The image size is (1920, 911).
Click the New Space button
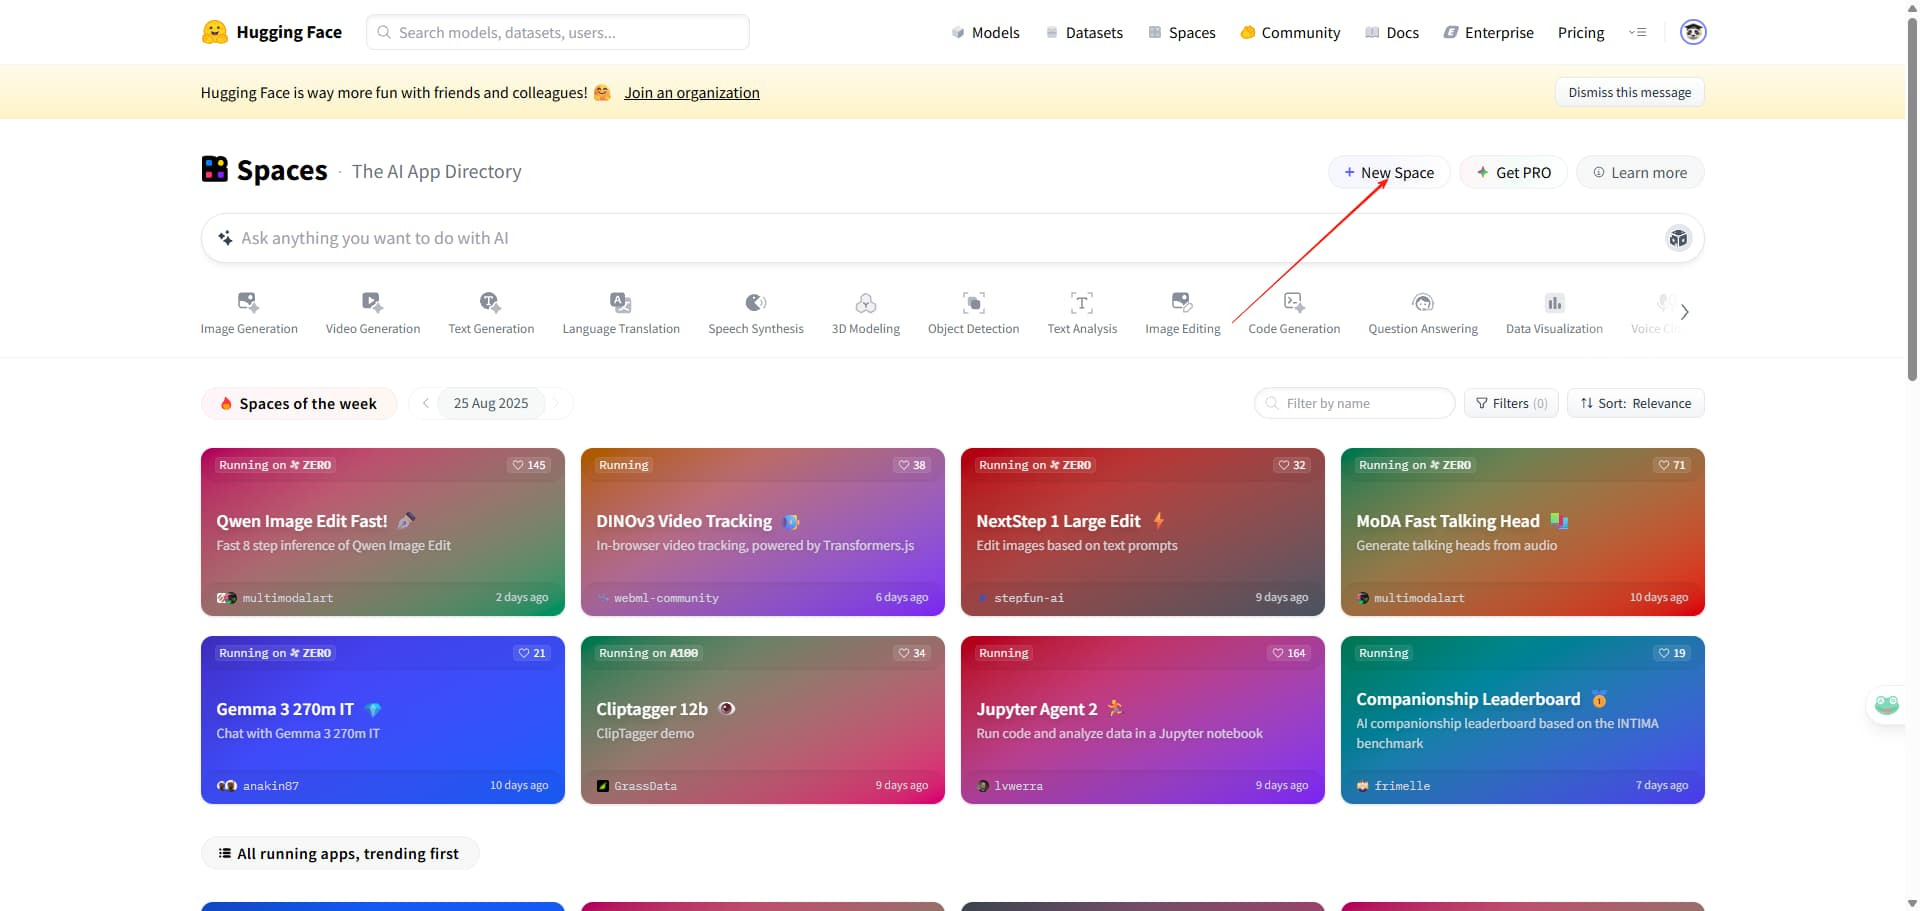click(x=1388, y=172)
